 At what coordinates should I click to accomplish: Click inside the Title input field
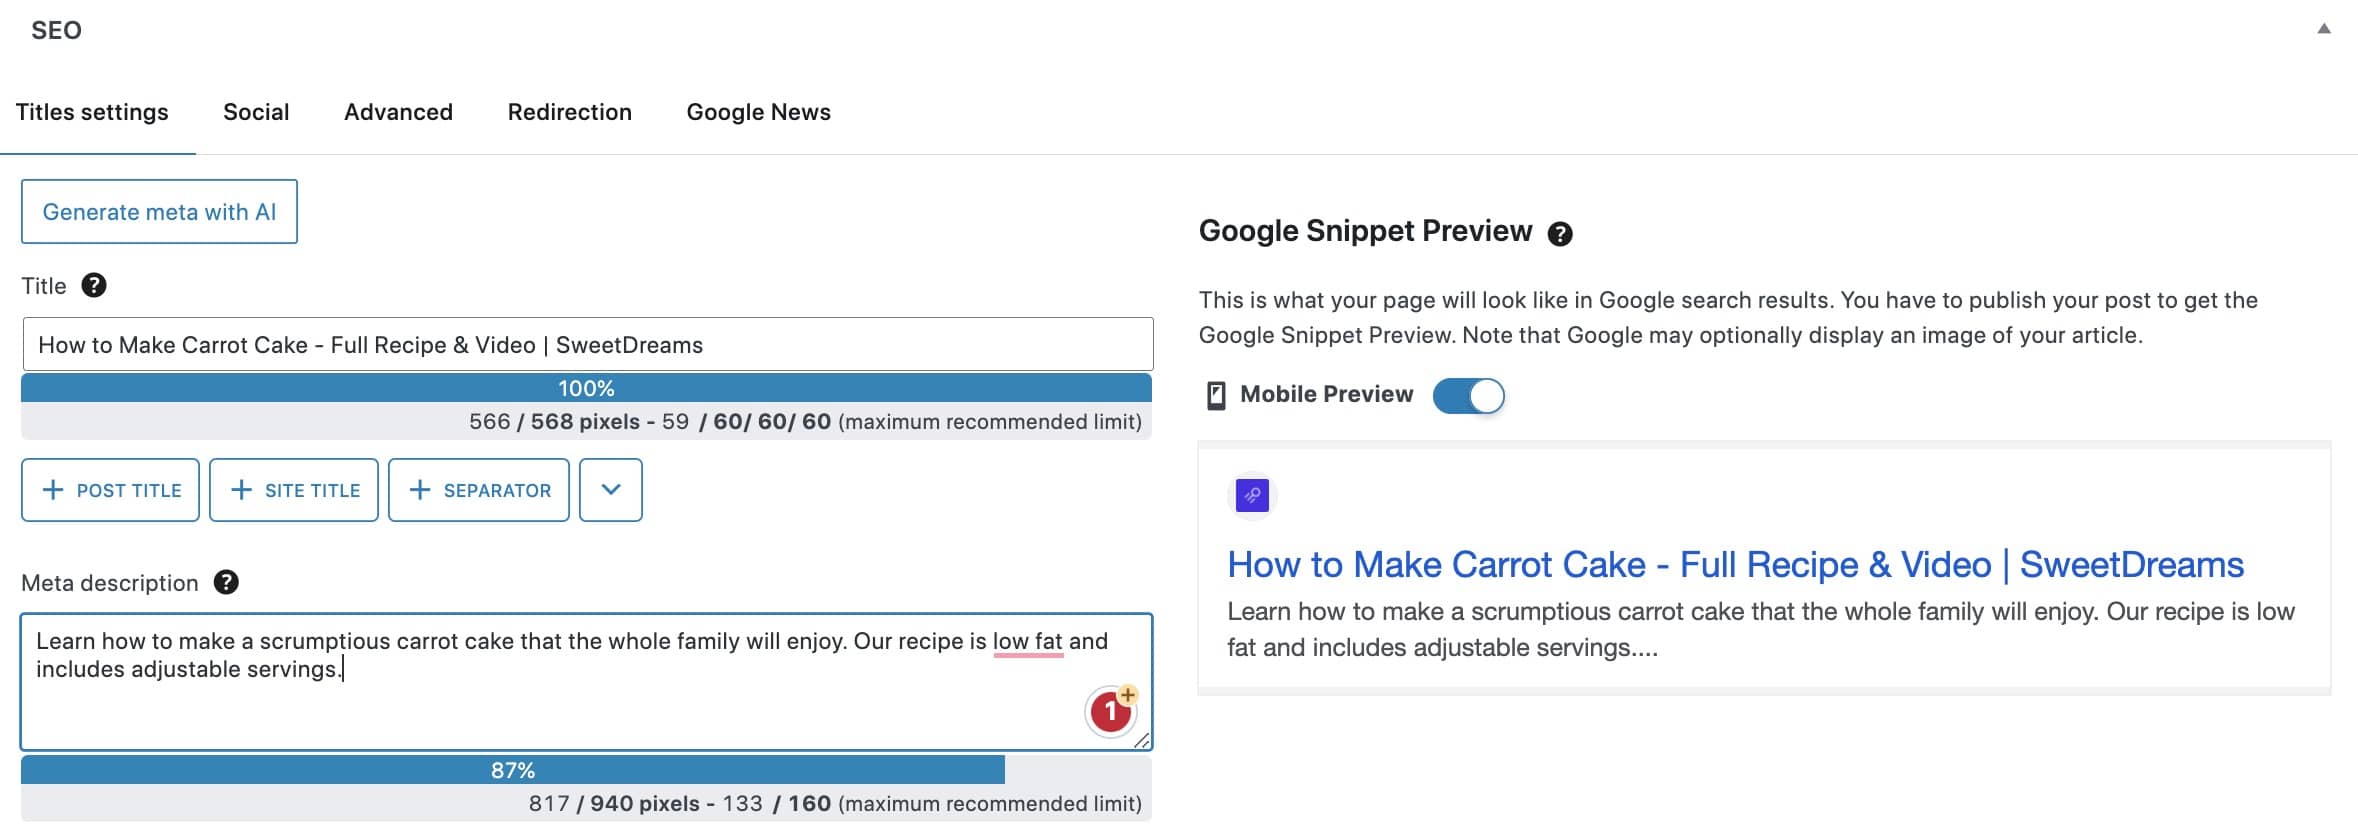[588, 345]
